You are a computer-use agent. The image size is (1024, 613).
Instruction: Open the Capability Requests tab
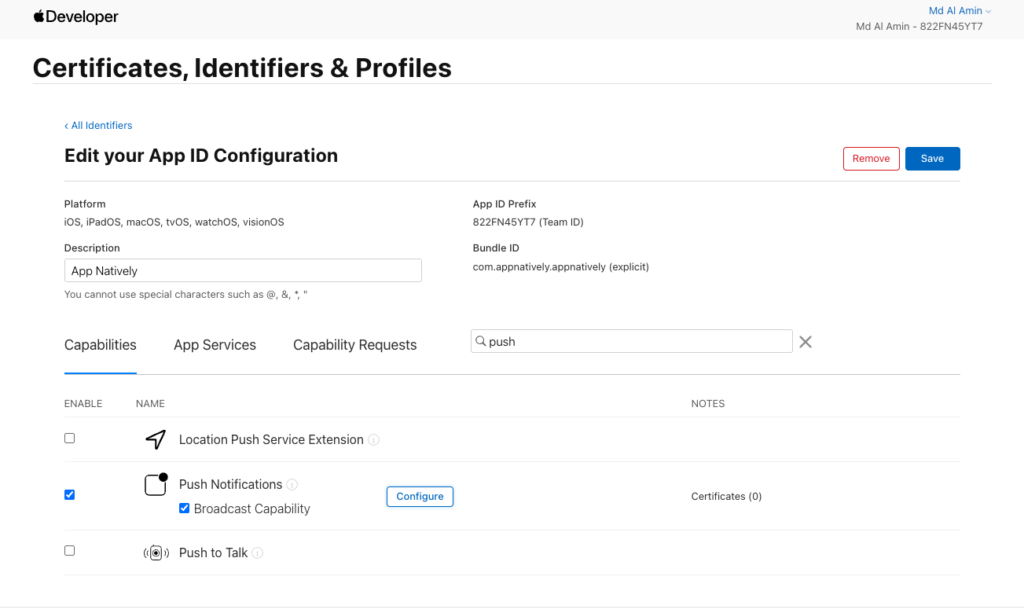point(355,345)
